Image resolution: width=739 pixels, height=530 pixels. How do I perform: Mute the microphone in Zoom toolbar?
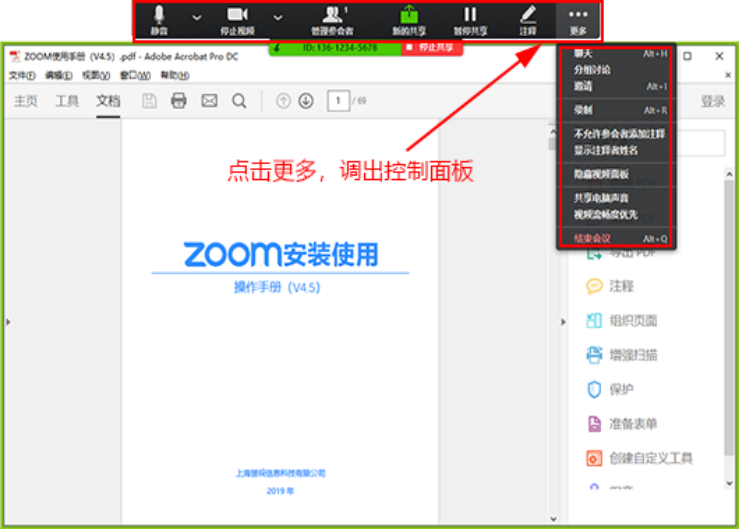[x=159, y=20]
